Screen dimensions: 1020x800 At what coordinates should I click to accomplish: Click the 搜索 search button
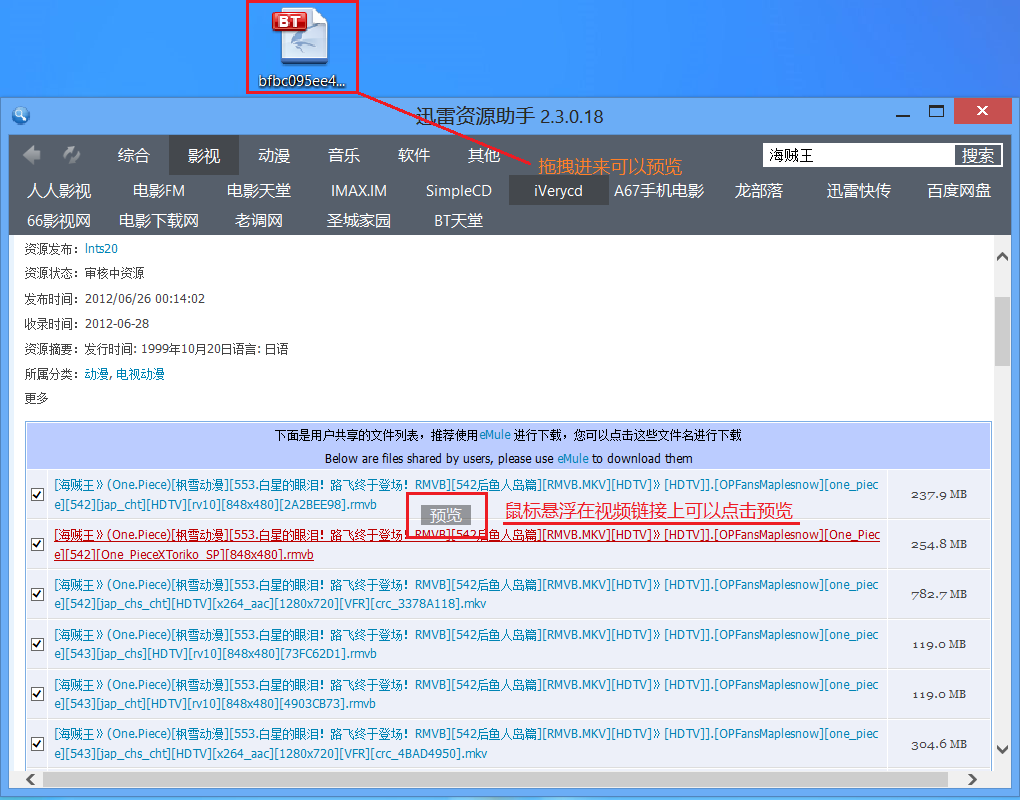click(x=977, y=155)
